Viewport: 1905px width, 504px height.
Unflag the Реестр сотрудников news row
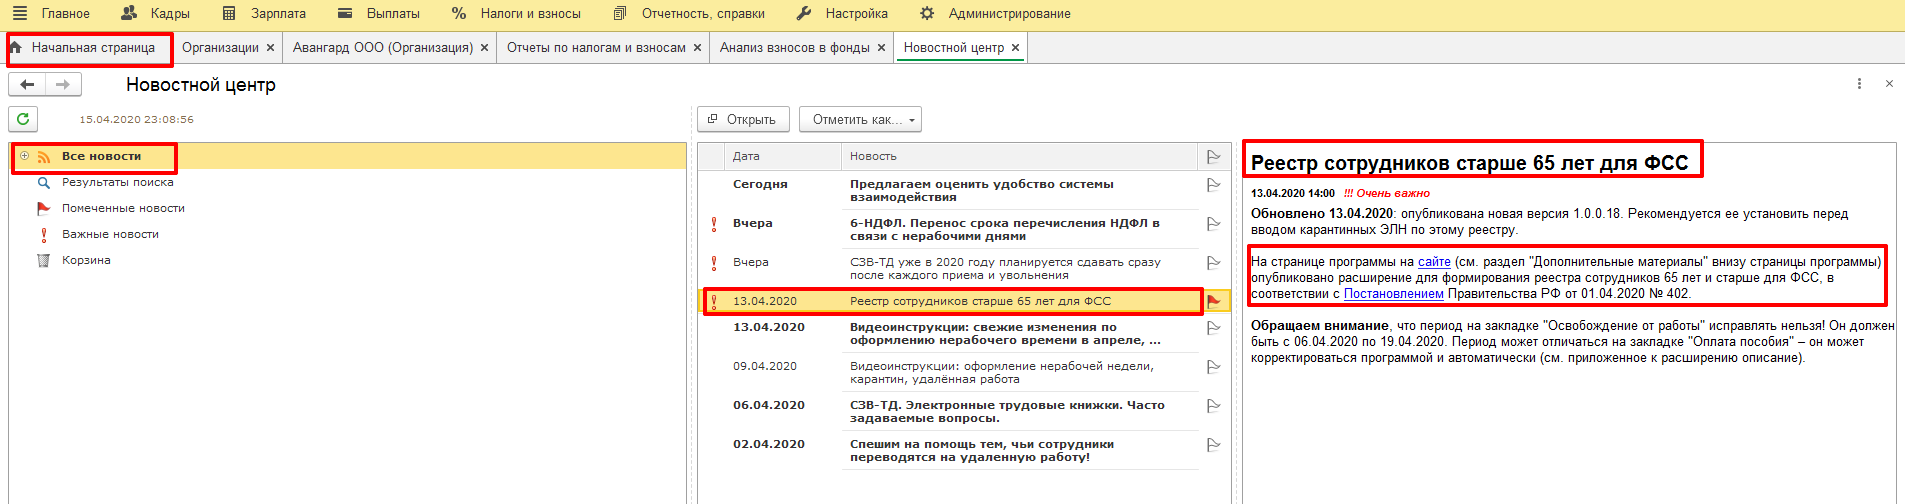[x=1213, y=301]
